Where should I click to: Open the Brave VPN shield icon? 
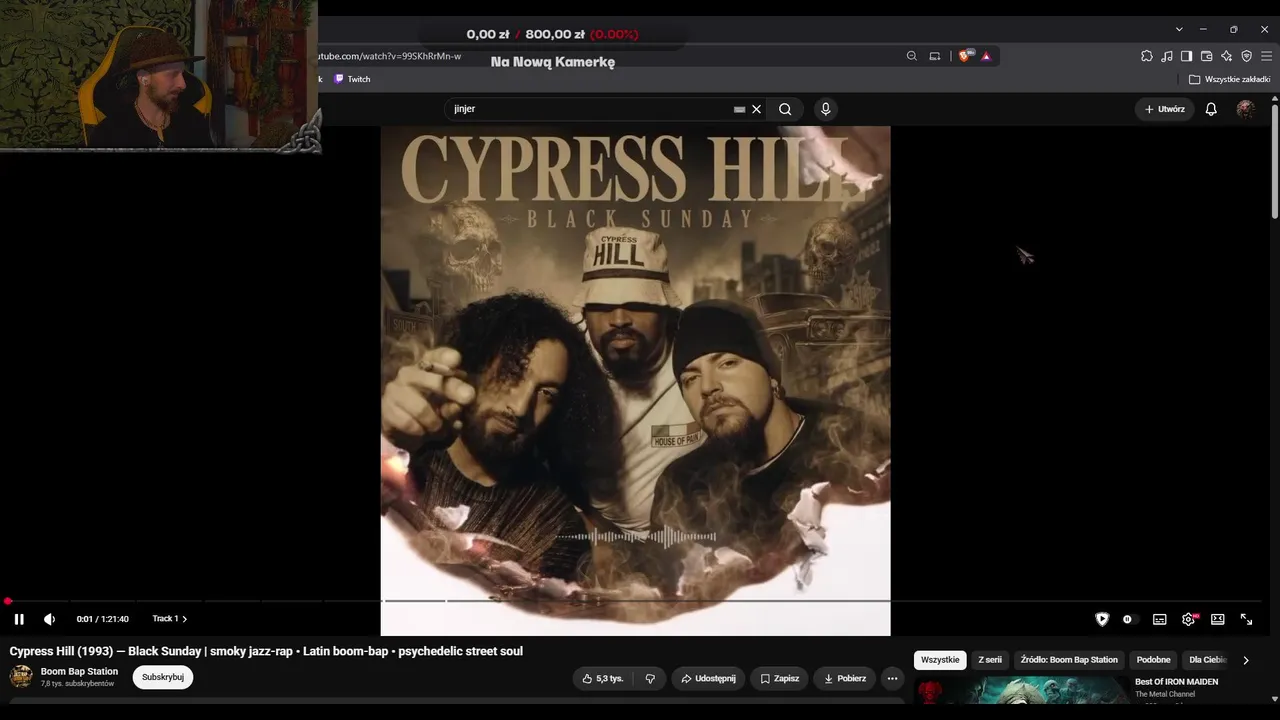(x=1246, y=56)
